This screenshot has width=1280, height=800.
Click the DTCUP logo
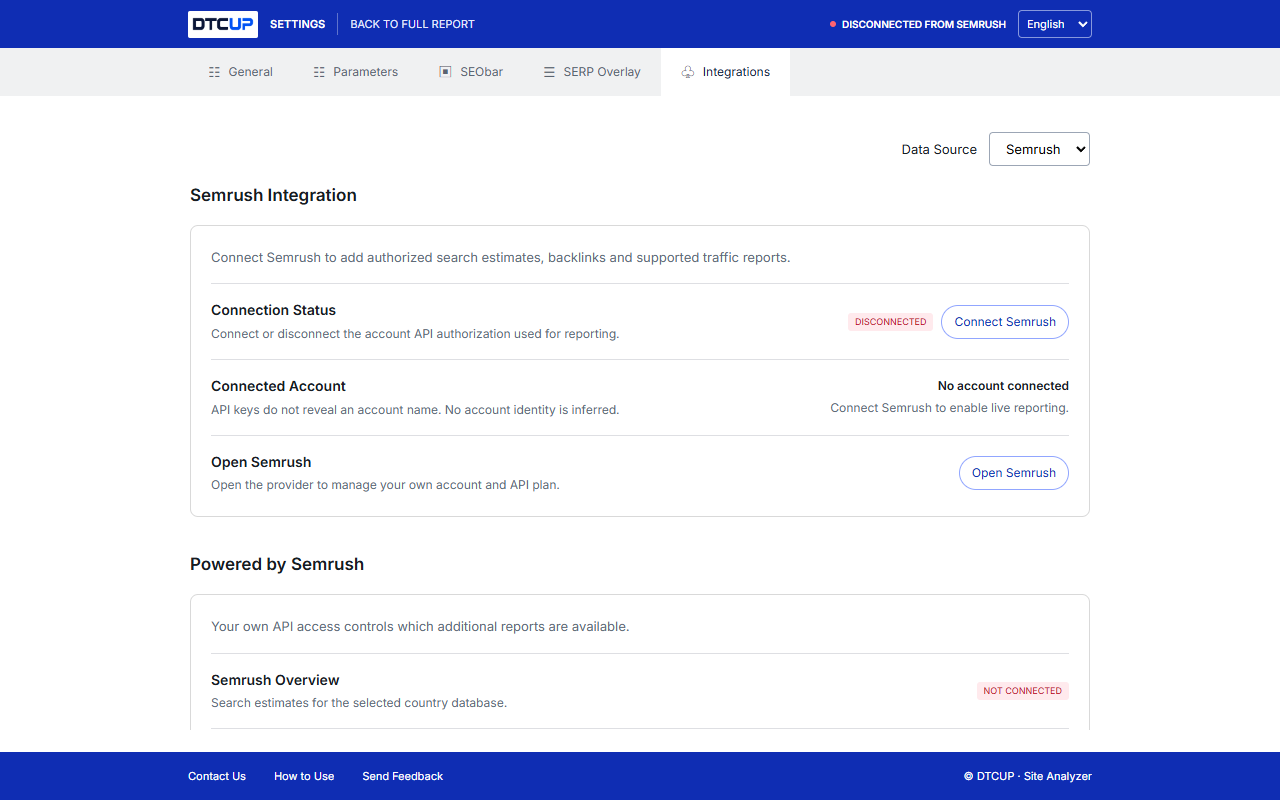(223, 24)
